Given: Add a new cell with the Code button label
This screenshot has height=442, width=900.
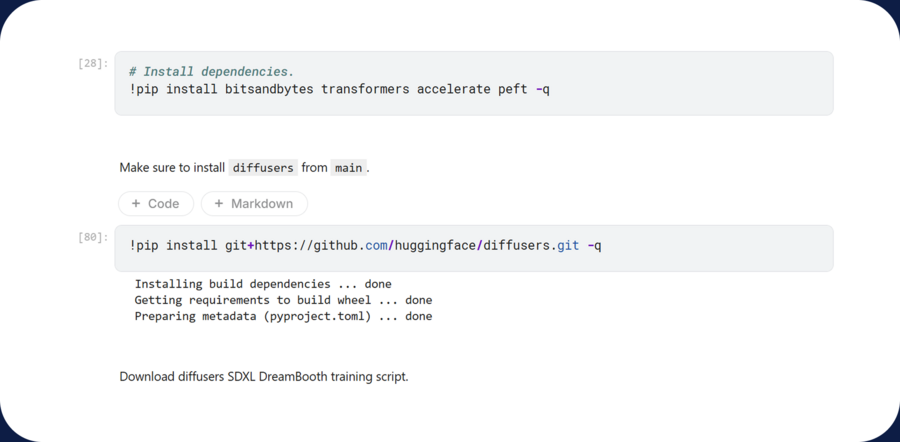Looking at the screenshot, I should pyautogui.click(x=163, y=204).
